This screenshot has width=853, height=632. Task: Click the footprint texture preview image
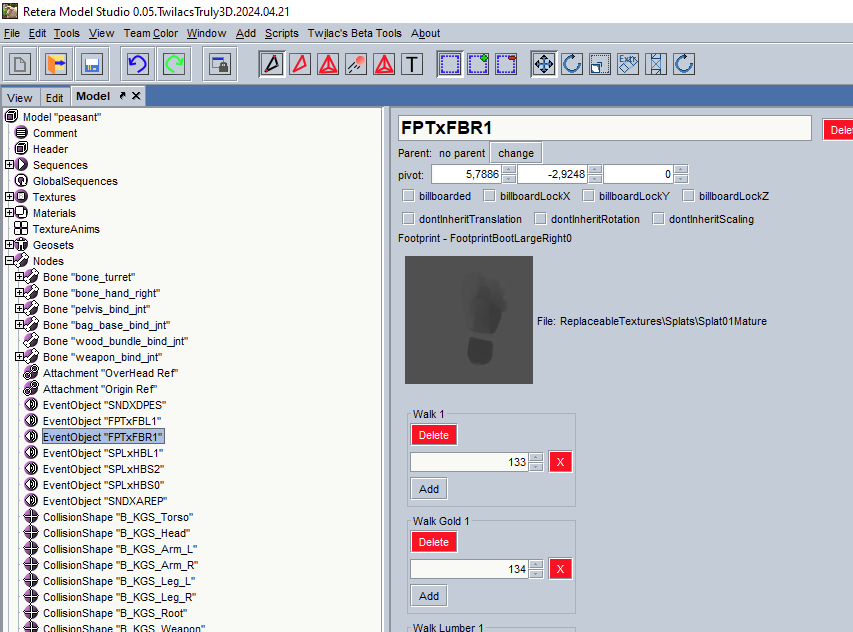[x=469, y=320]
